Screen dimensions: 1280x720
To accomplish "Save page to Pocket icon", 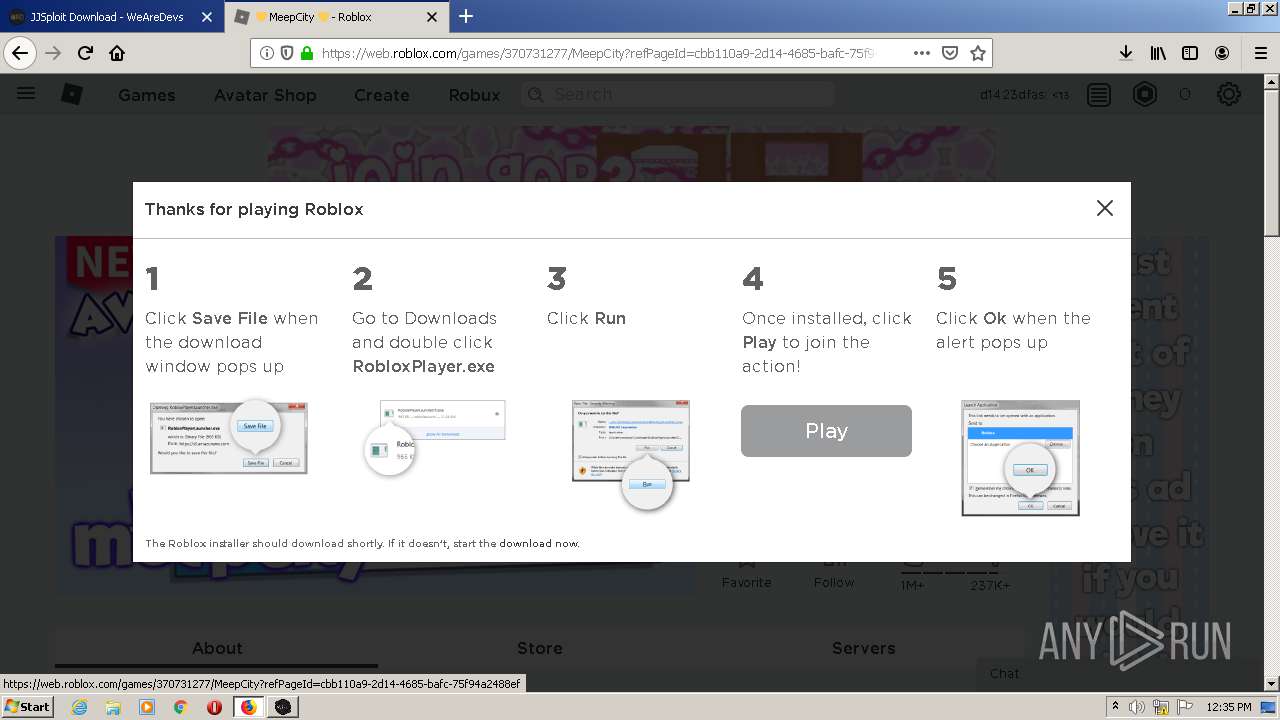I will (950, 53).
